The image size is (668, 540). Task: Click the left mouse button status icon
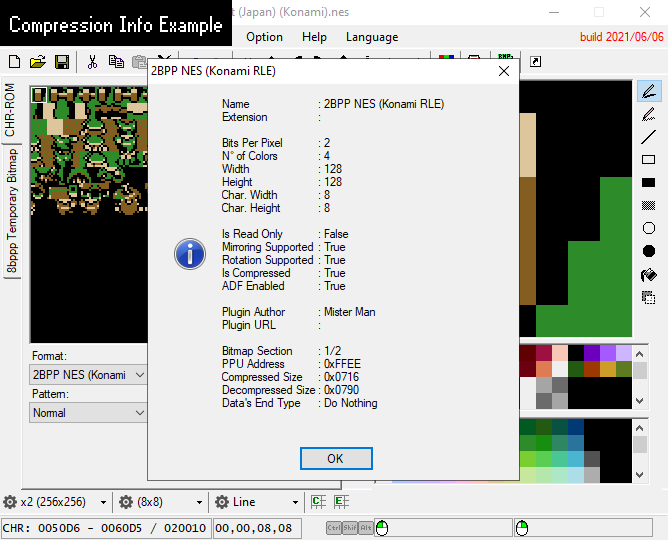[382, 528]
